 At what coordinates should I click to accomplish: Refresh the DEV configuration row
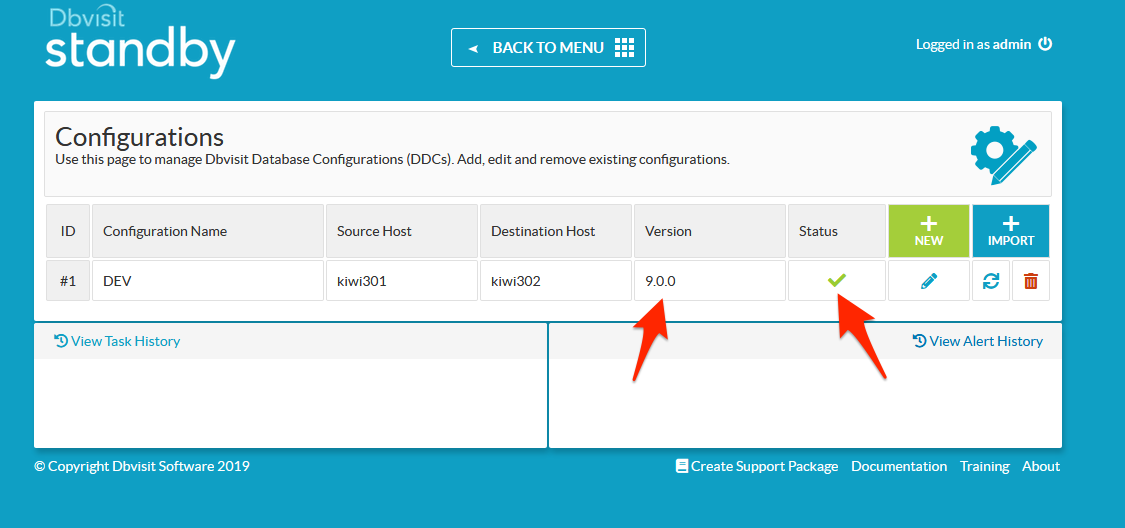coord(991,281)
